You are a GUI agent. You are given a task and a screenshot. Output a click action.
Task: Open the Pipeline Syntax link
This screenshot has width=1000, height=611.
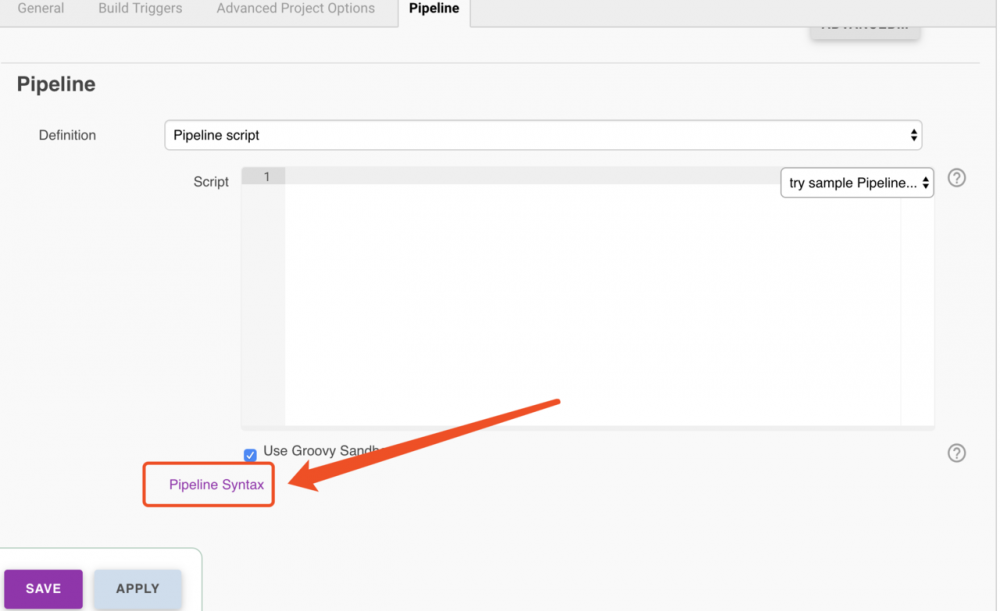216,485
